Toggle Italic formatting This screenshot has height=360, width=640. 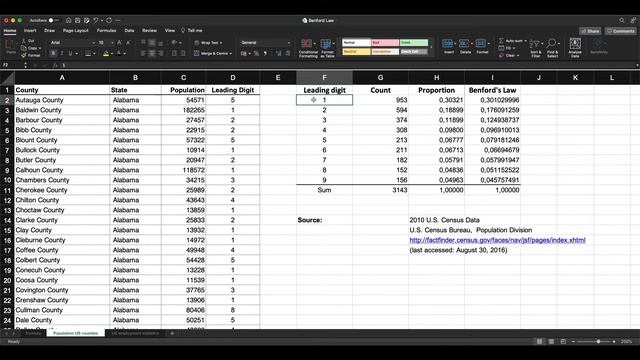point(62,53)
